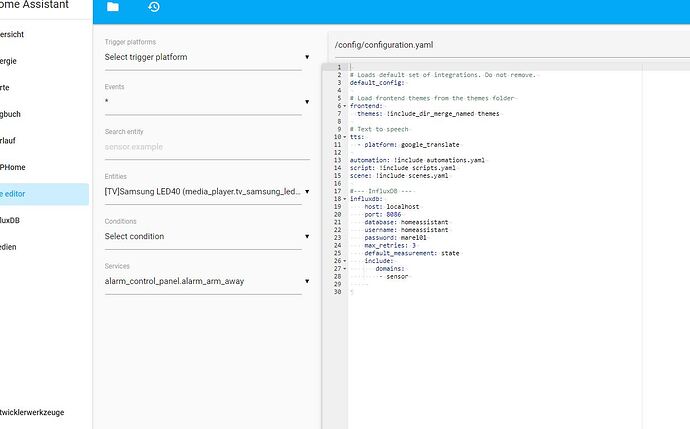The width and height of the screenshot is (690, 429).
Task: Open the Energie sidebar item
Action: pyautogui.click(x=44, y=61)
